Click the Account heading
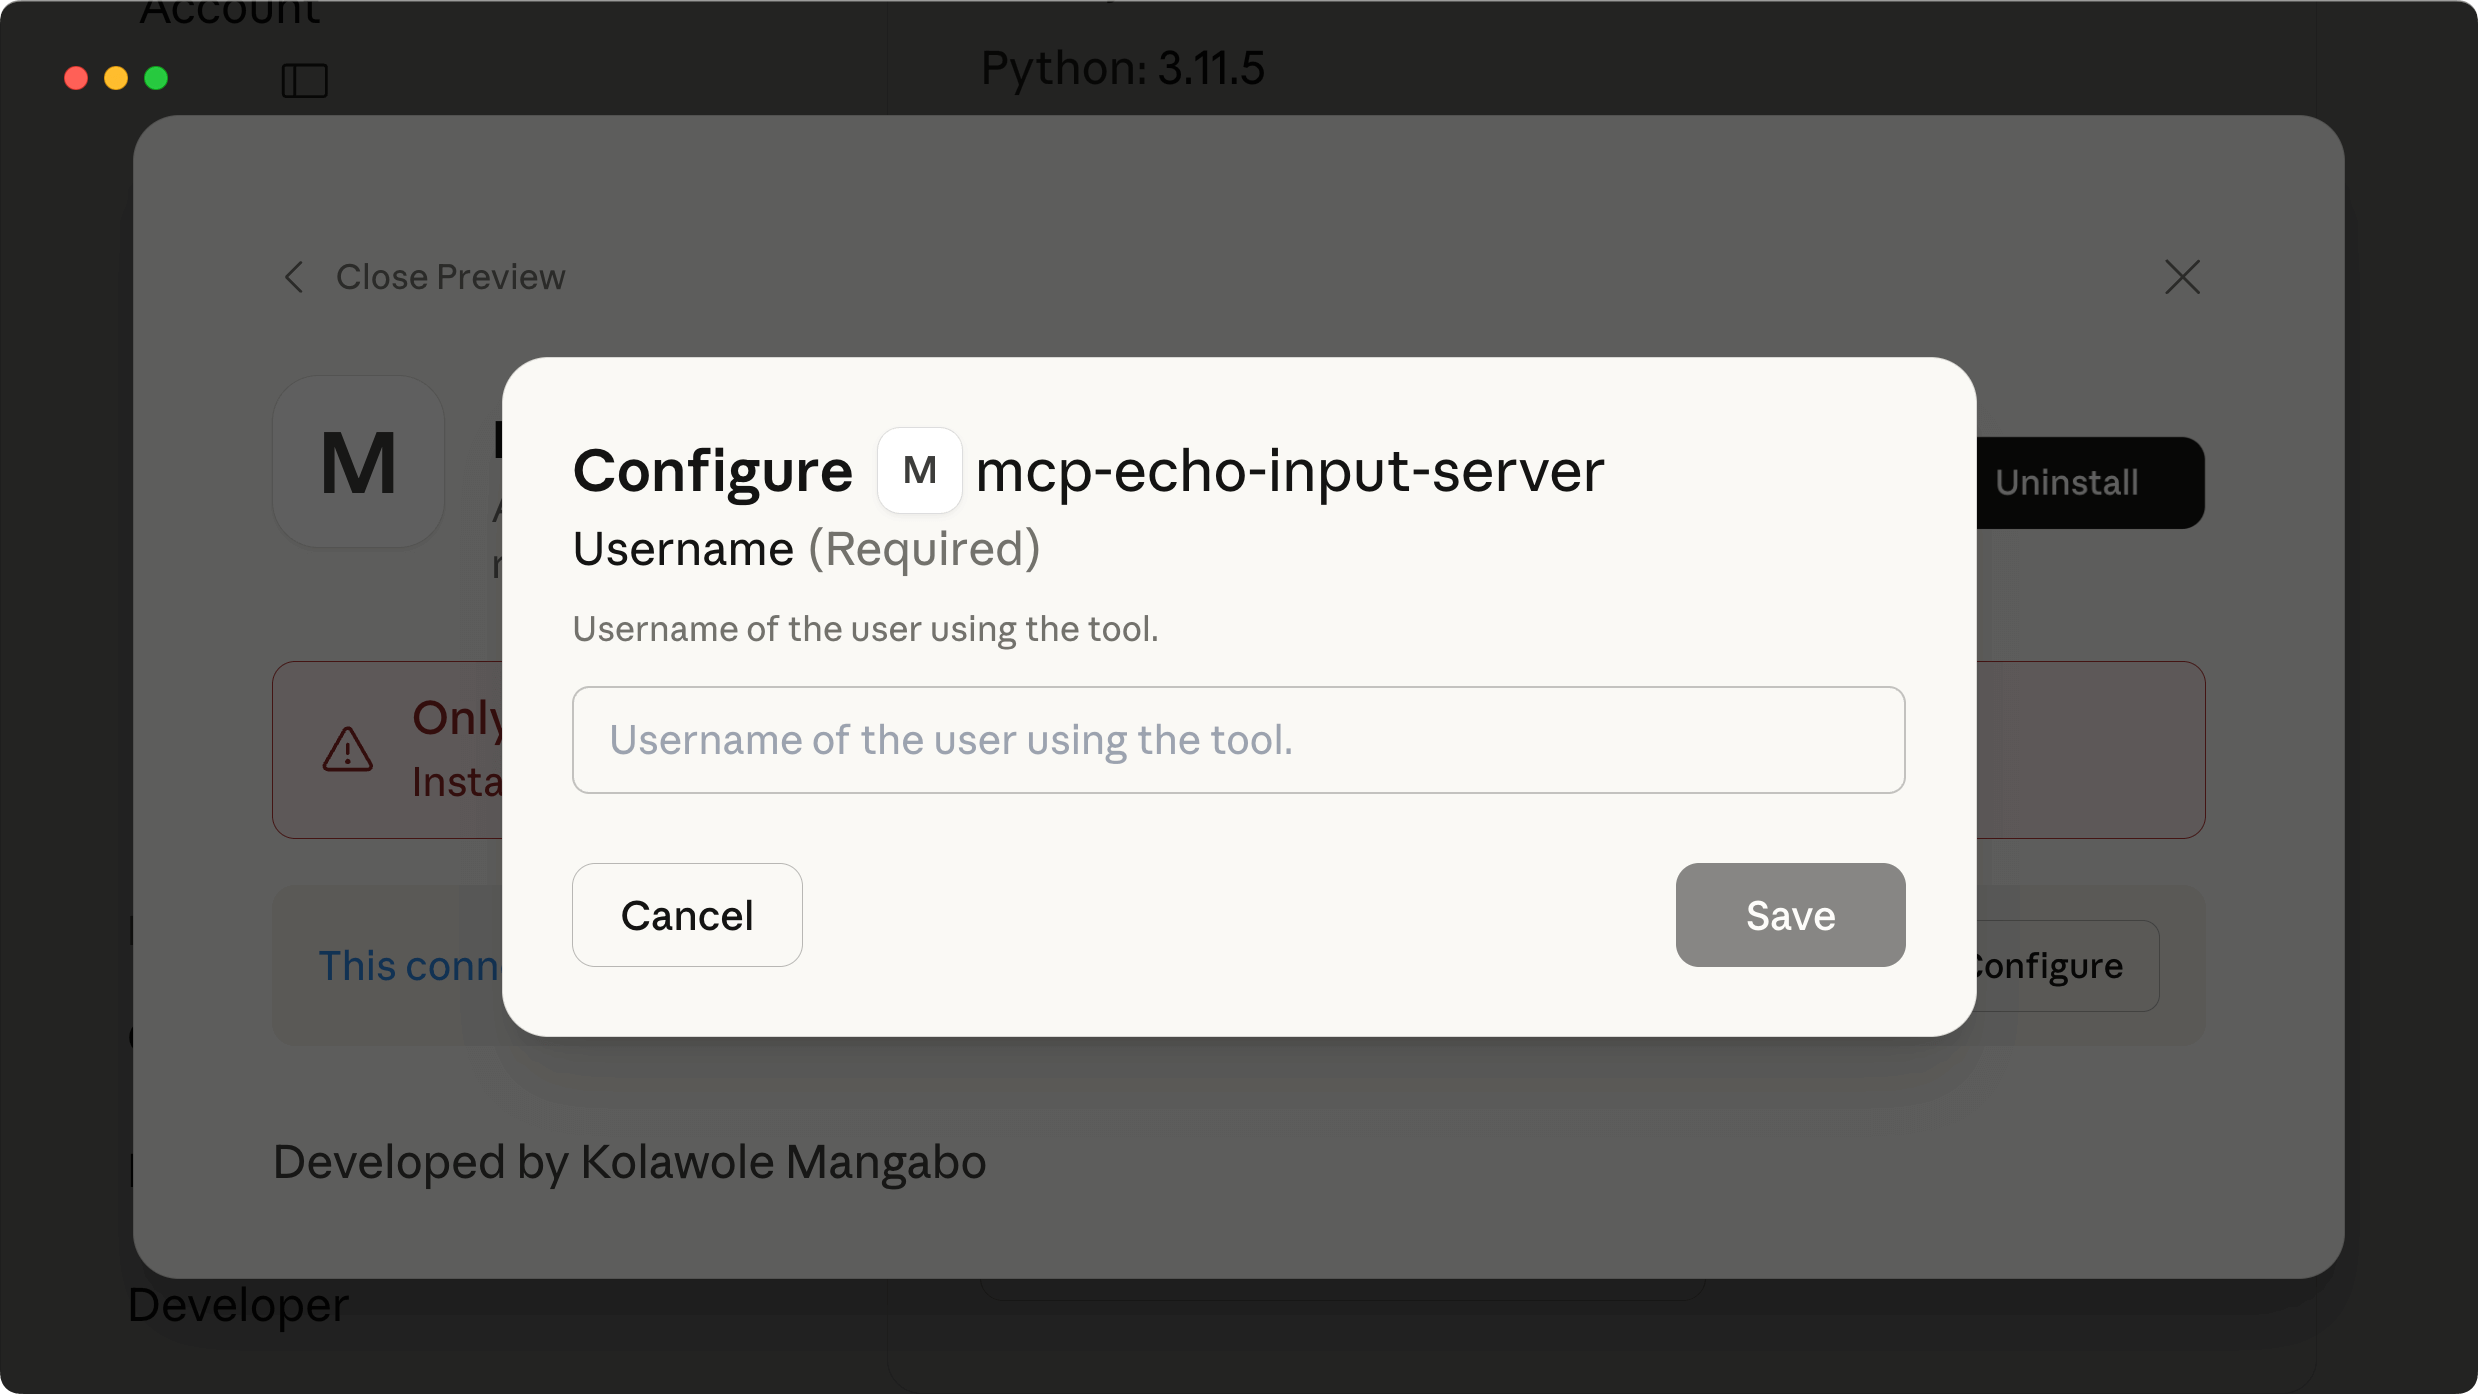The height and width of the screenshot is (1394, 2478). pyautogui.click(x=230, y=14)
